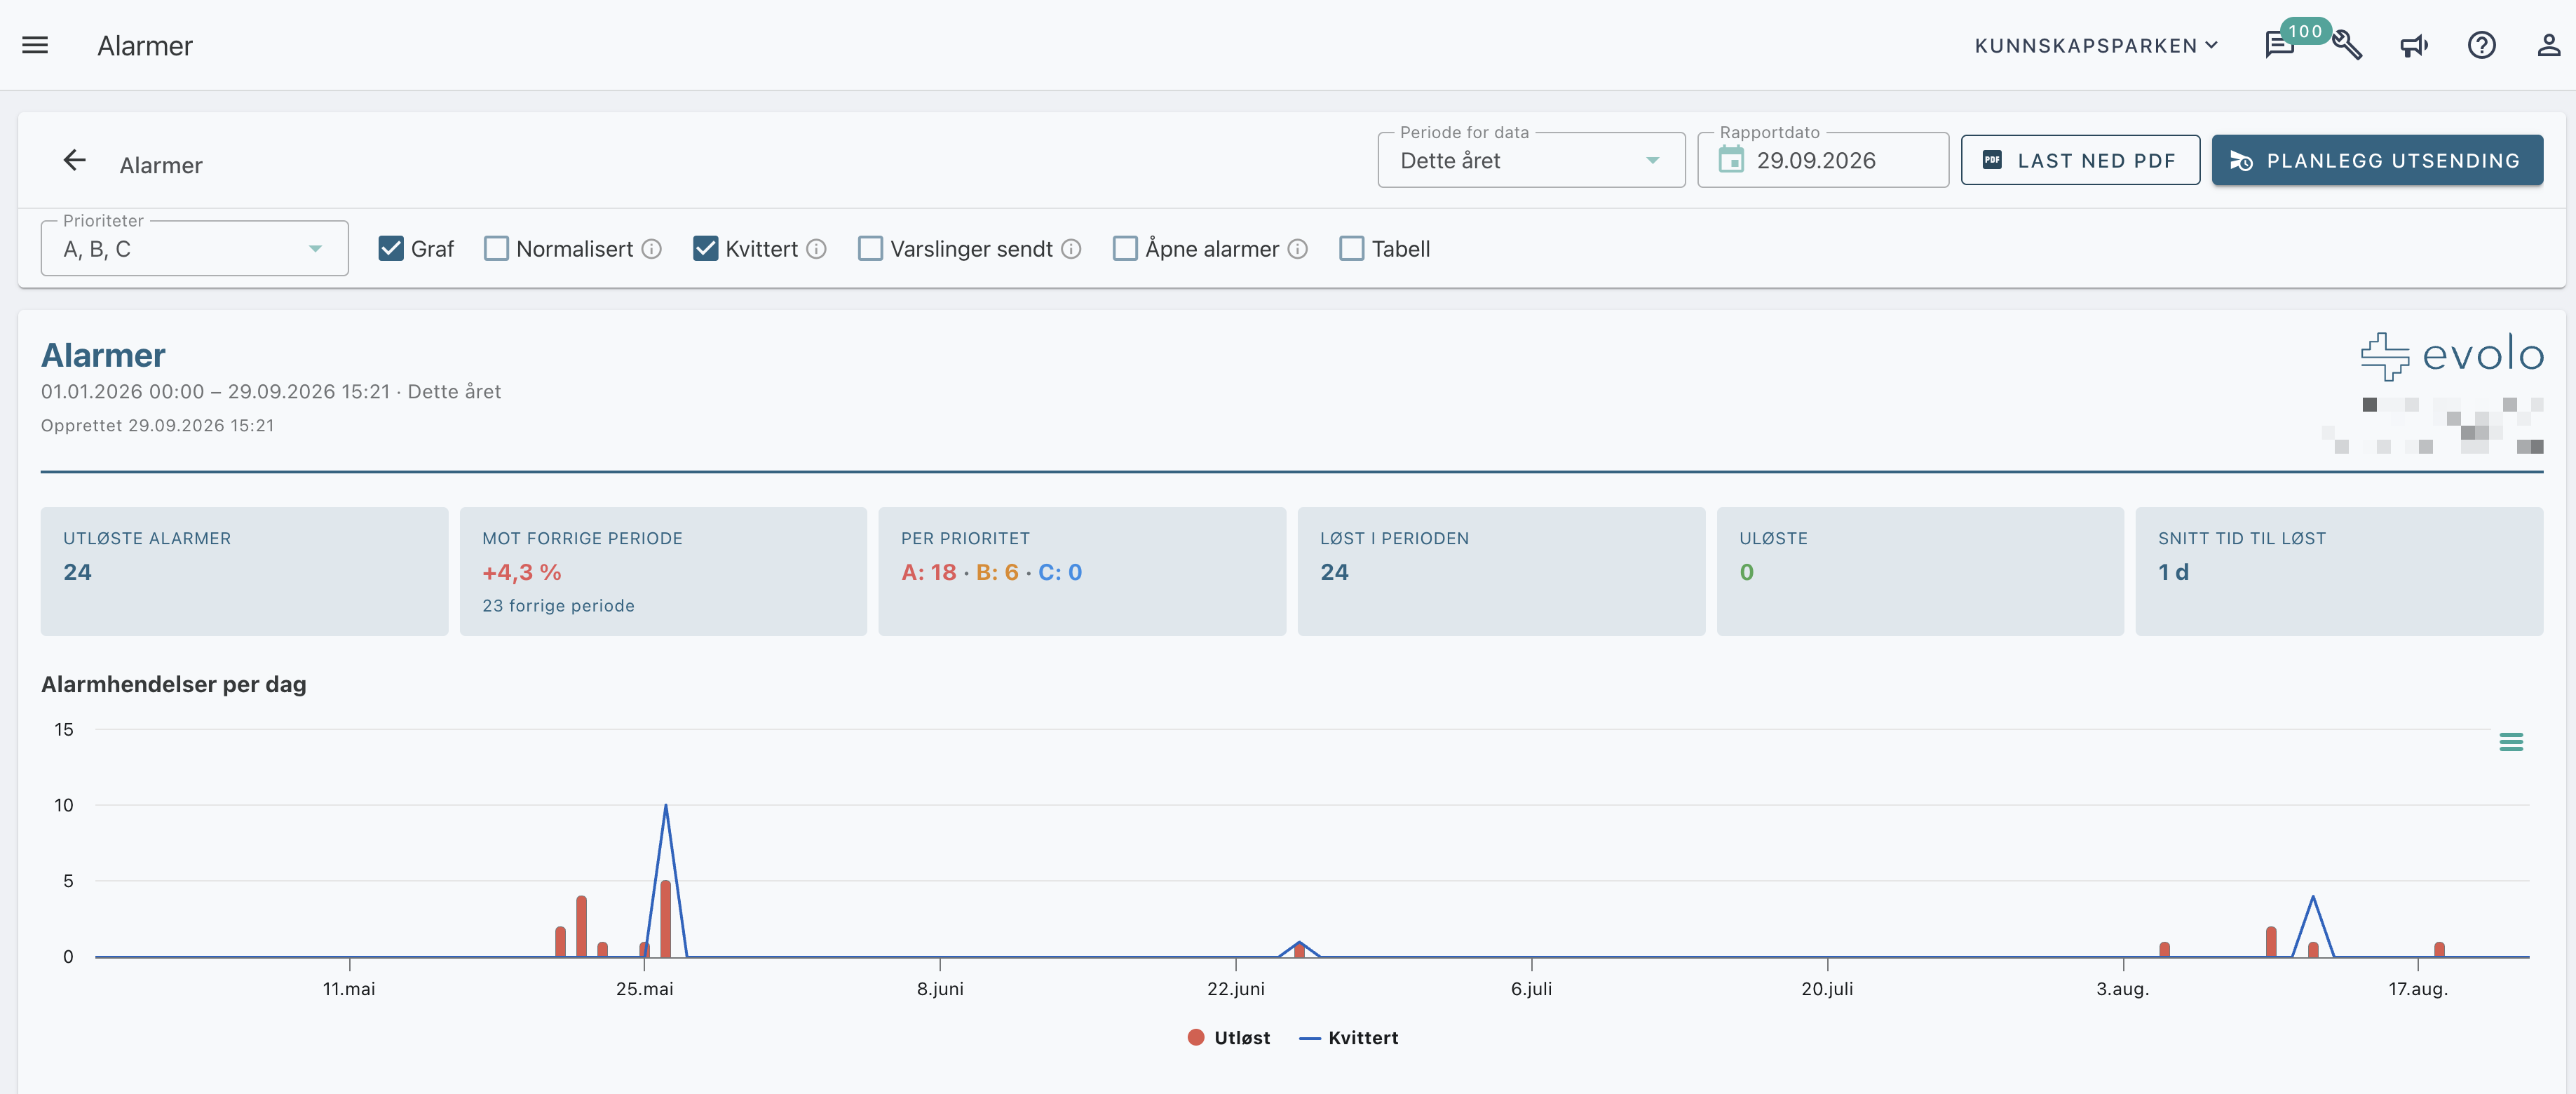The height and width of the screenshot is (1094, 2576).
Task: Open the megaphone announcements icon
Action: pyautogui.click(x=2414, y=45)
